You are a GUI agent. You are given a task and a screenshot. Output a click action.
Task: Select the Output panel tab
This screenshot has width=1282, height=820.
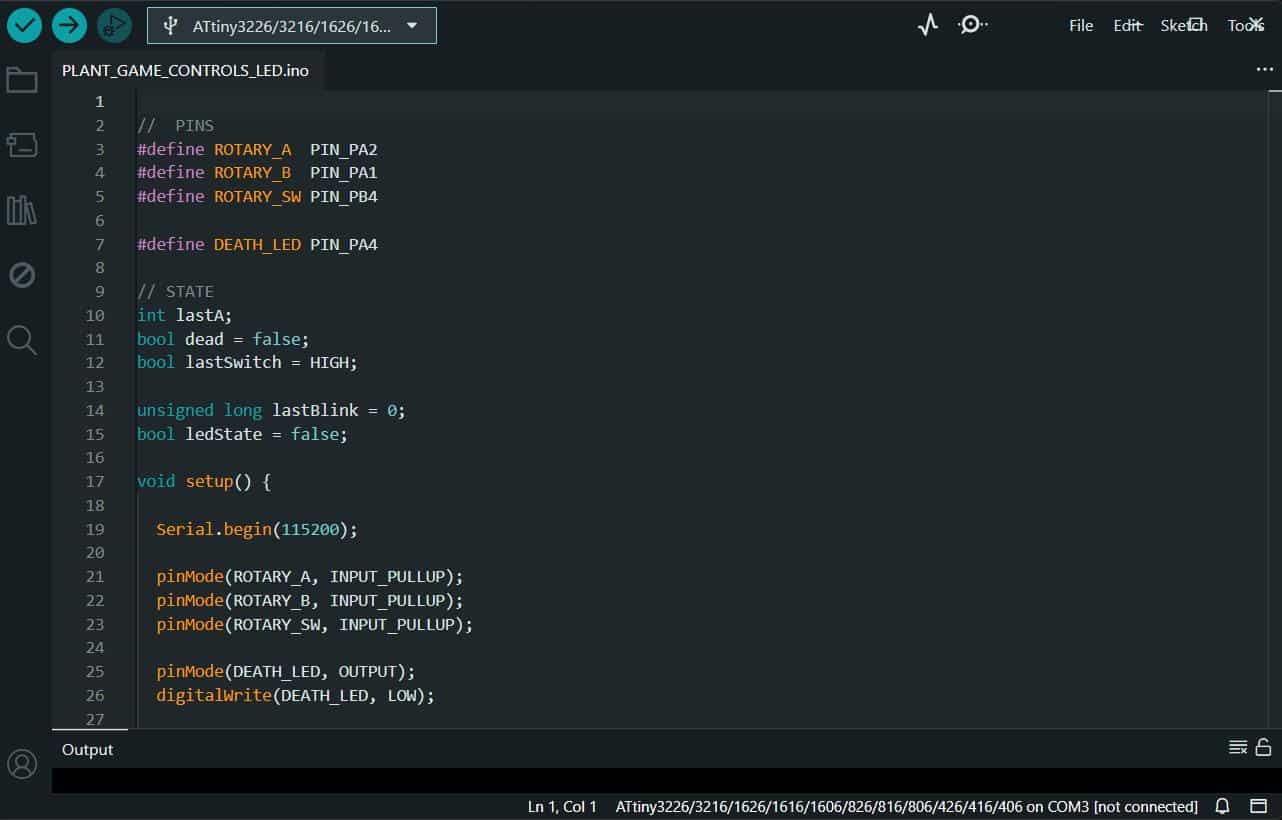coord(88,749)
